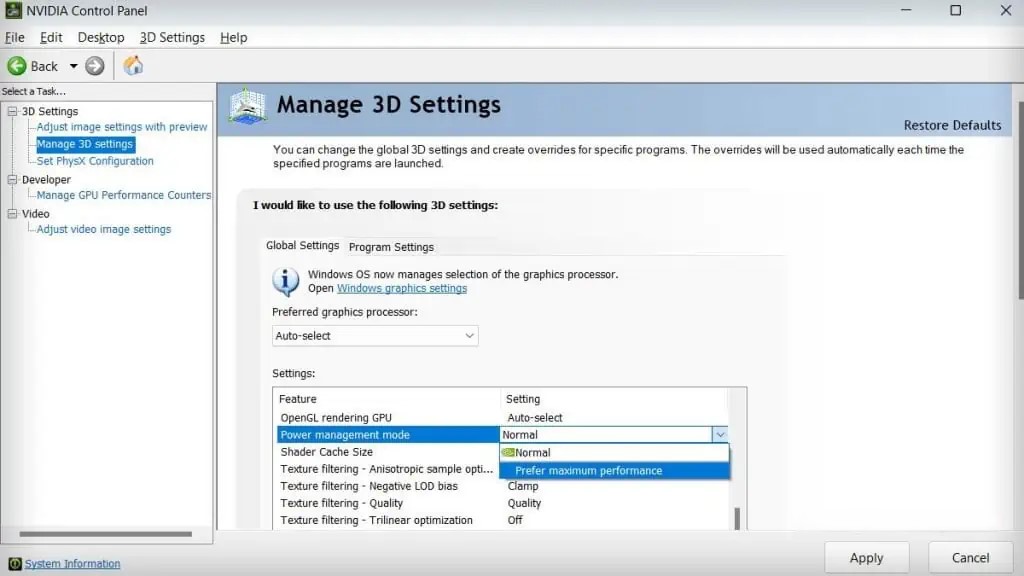1024x576 pixels.
Task: Switch to the Program Settings tab
Action: click(391, 247)
